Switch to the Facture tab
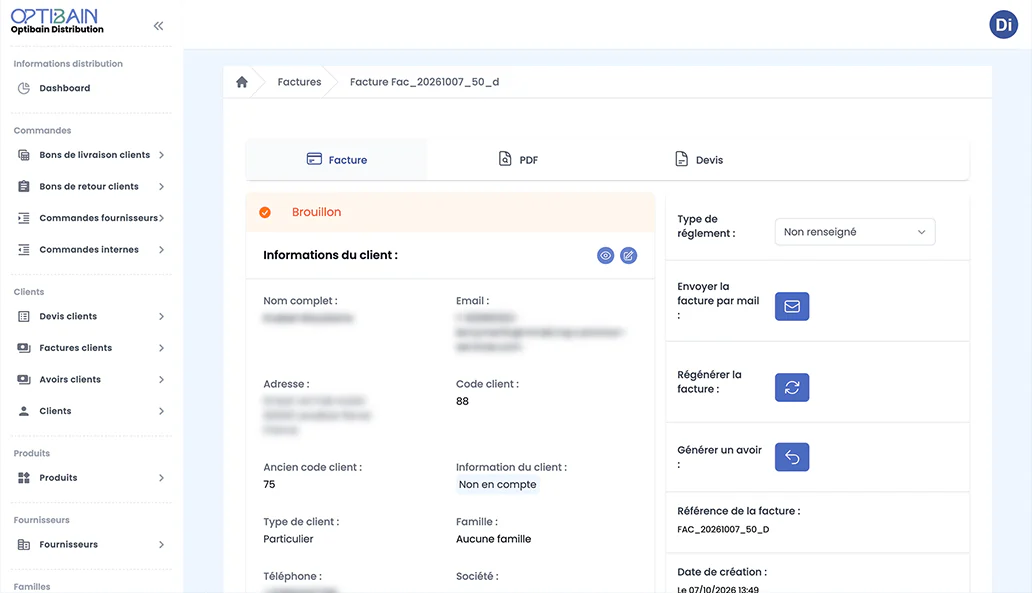 pyautogui.click(x=336, y=159)
